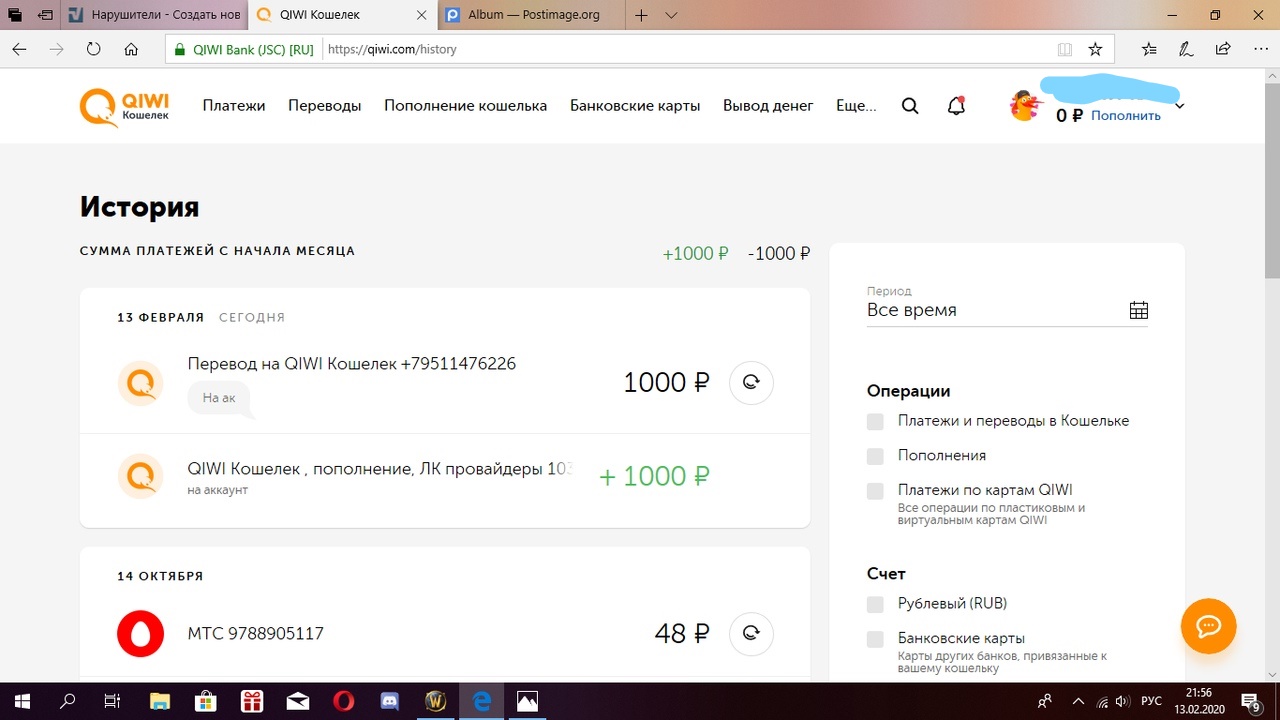
Task: Expand the account dropdown arrow near balance
Action: pos(1180,106)
